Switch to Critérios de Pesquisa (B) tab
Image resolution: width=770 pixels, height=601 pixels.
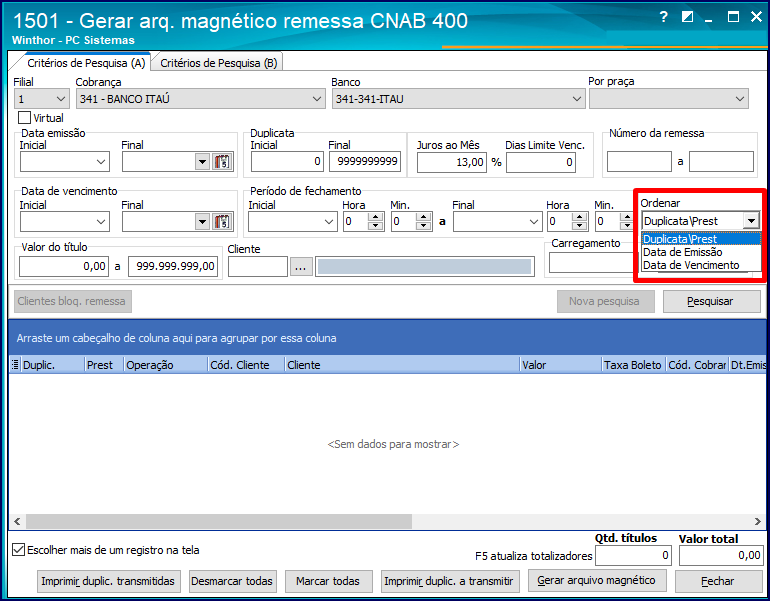pos(219,63)
